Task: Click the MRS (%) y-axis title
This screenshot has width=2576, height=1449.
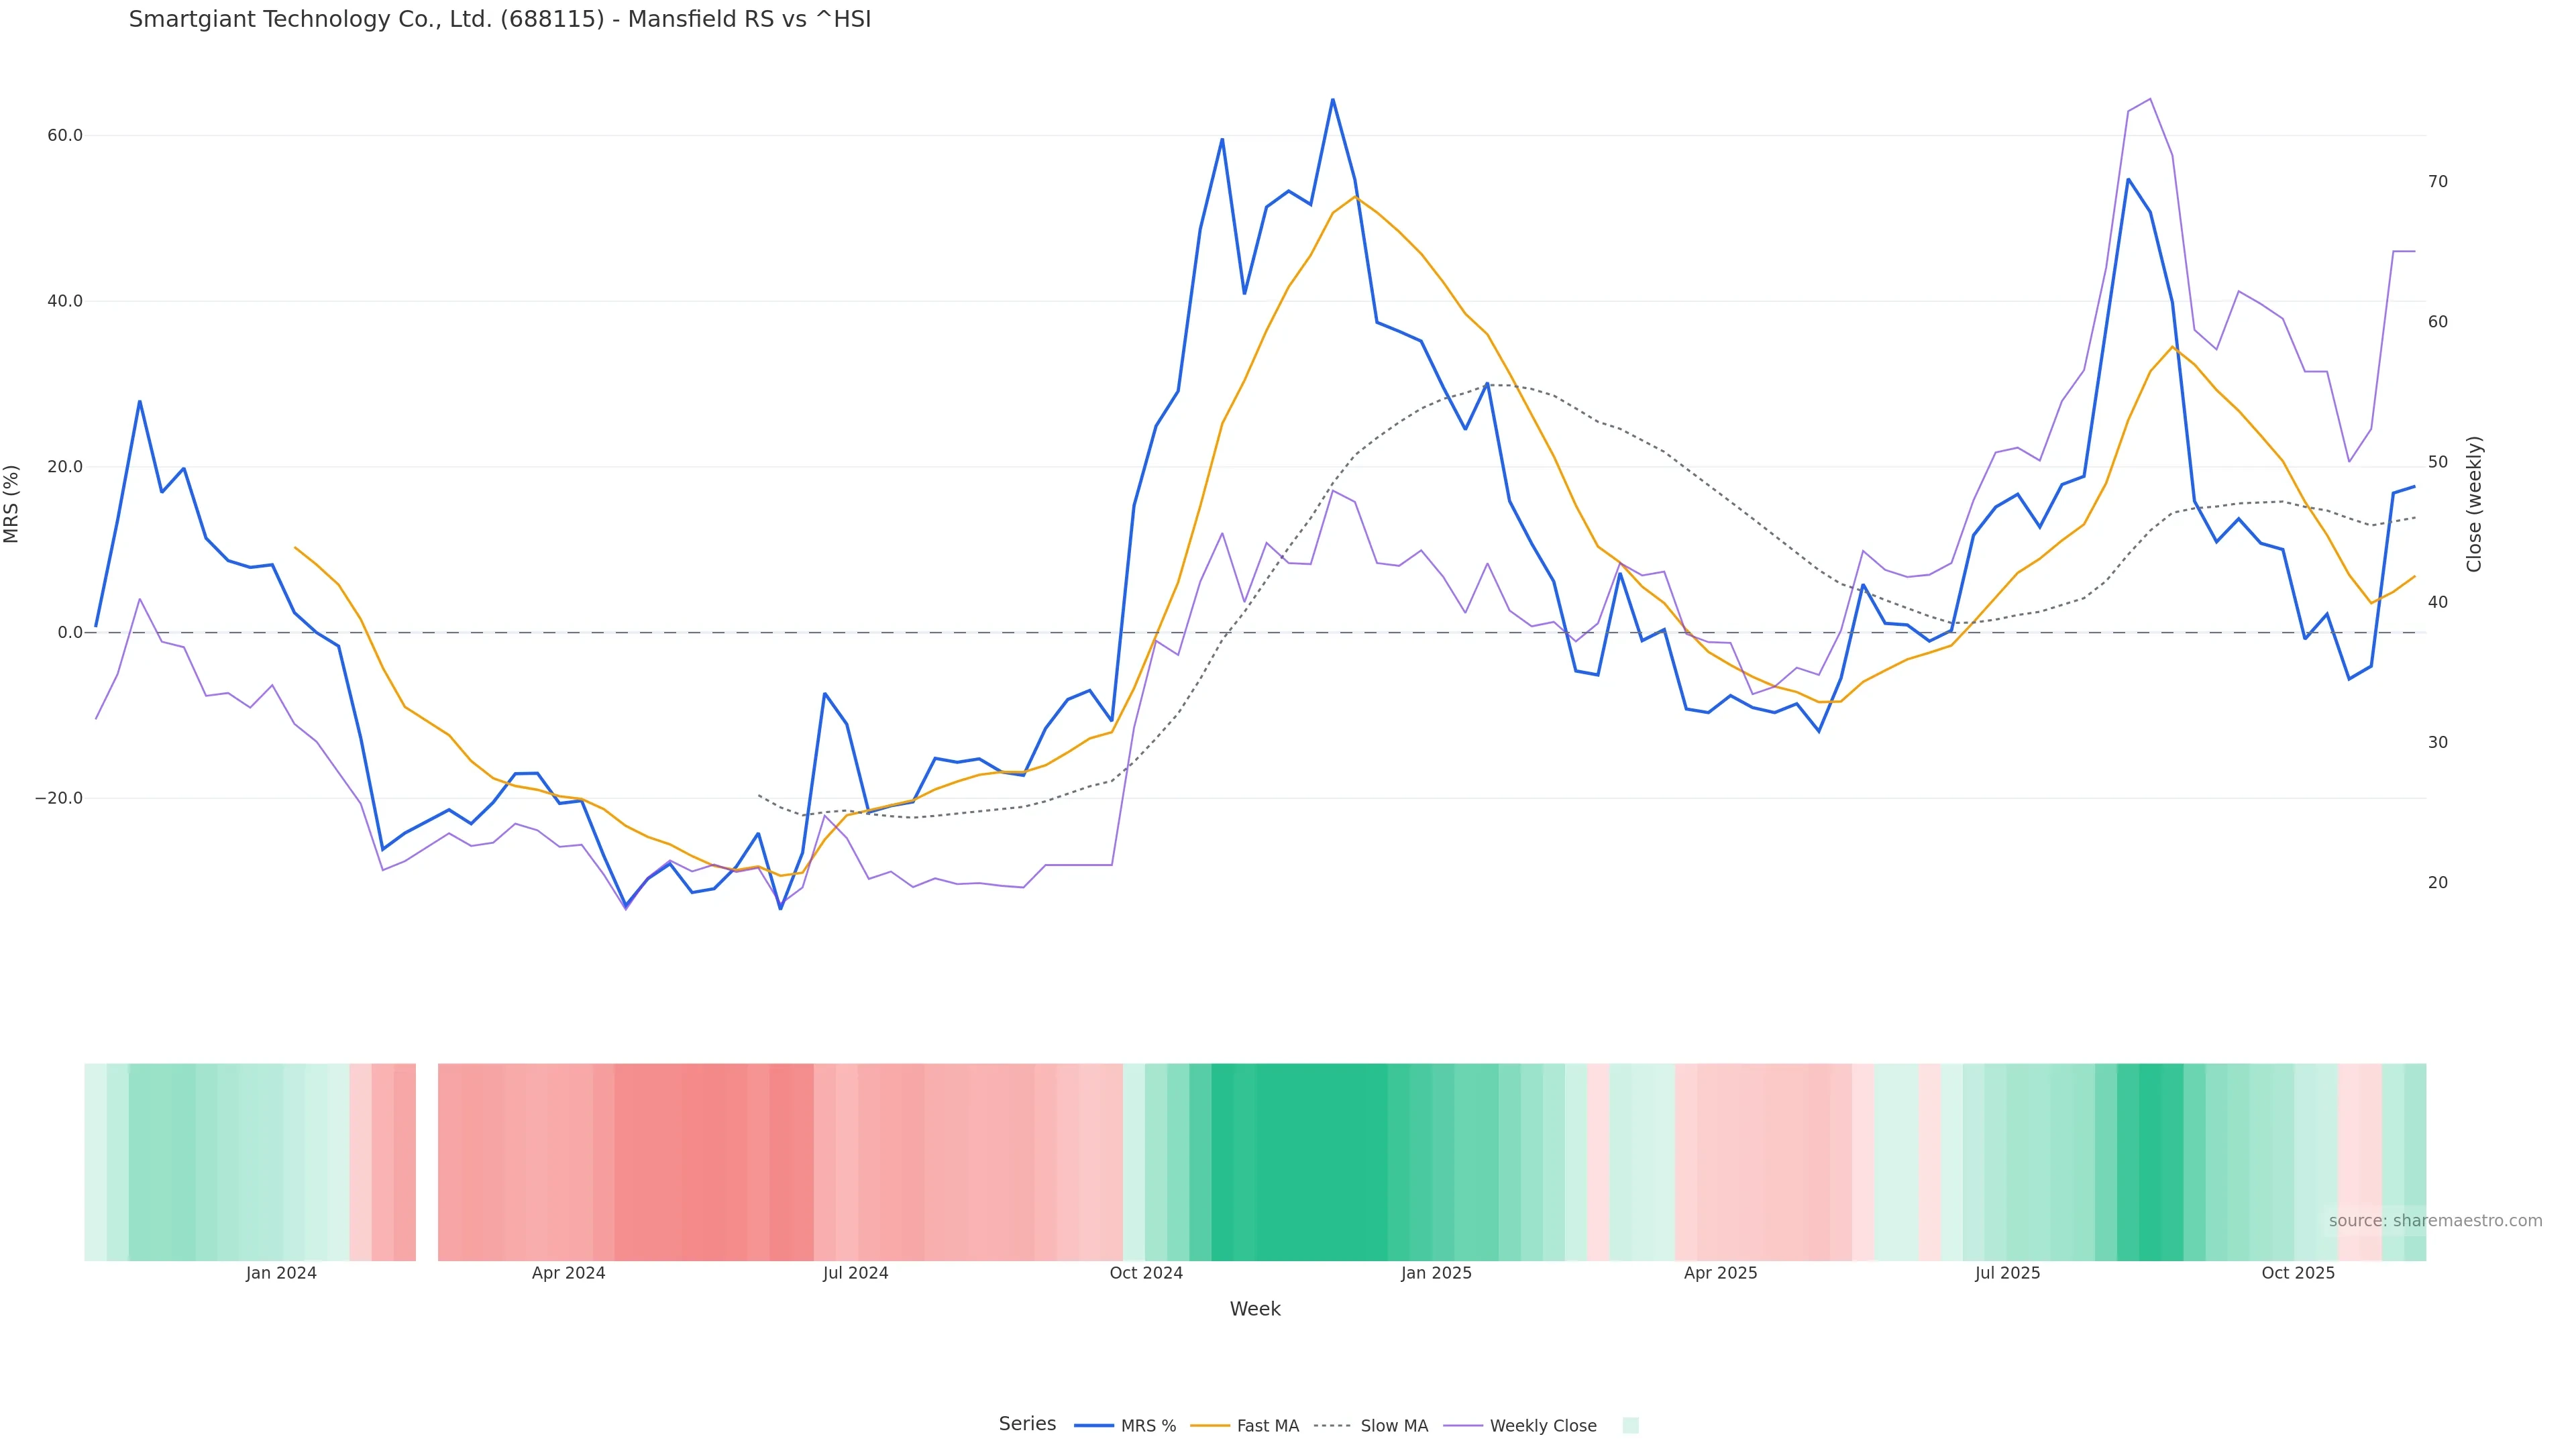Action: (x=12, y=504)
